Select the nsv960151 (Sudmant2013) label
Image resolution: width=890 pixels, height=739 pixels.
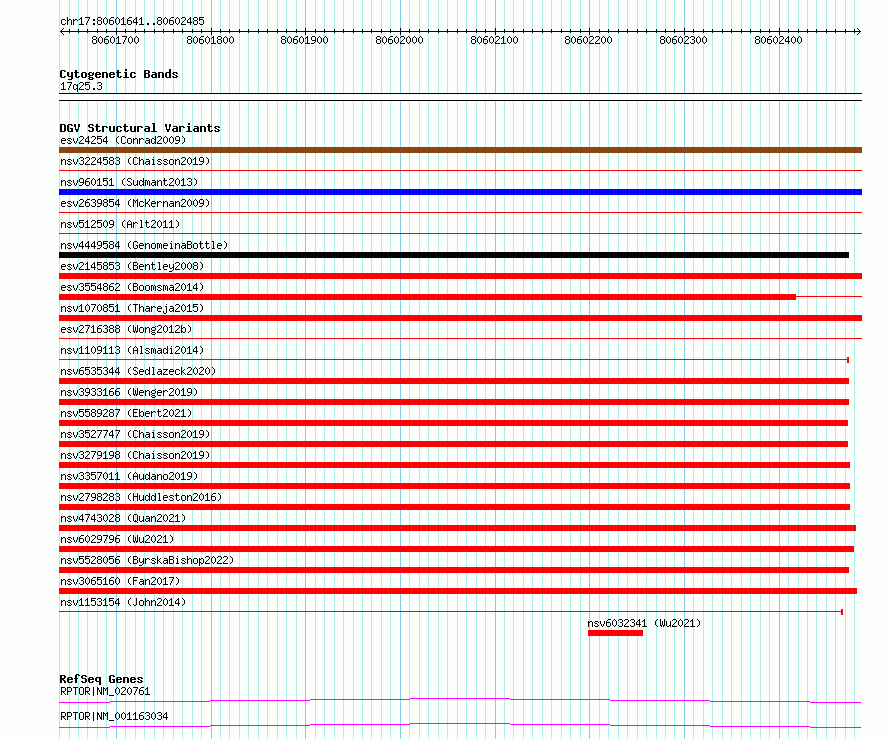tap(129, 182)
